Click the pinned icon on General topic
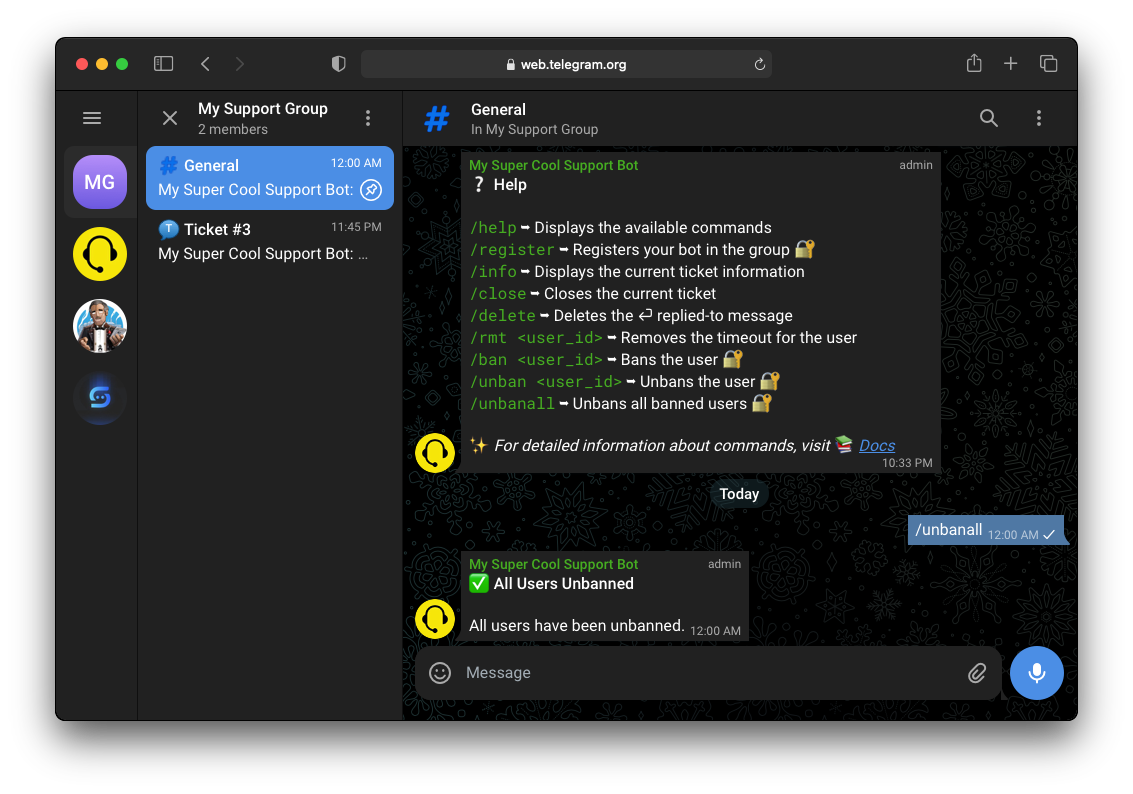This screenshot has height=794, width=1133. (x=371, y=190)
